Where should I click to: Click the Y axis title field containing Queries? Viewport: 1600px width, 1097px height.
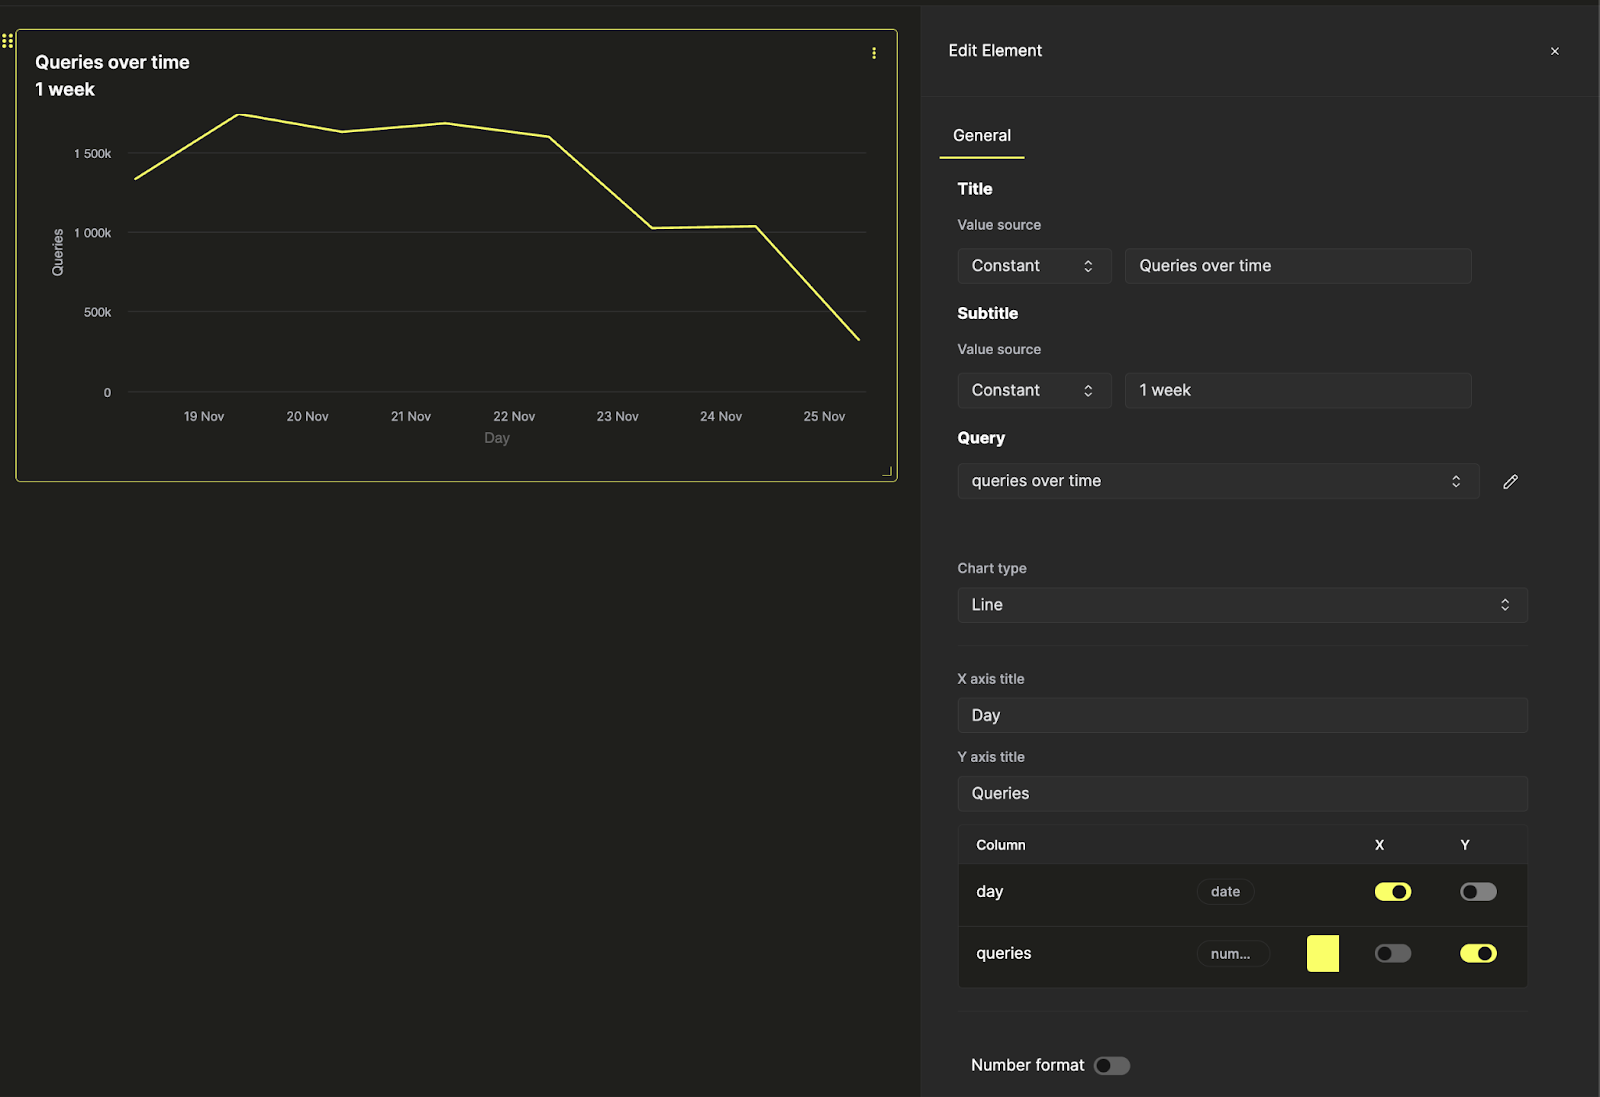point(1242,793)
